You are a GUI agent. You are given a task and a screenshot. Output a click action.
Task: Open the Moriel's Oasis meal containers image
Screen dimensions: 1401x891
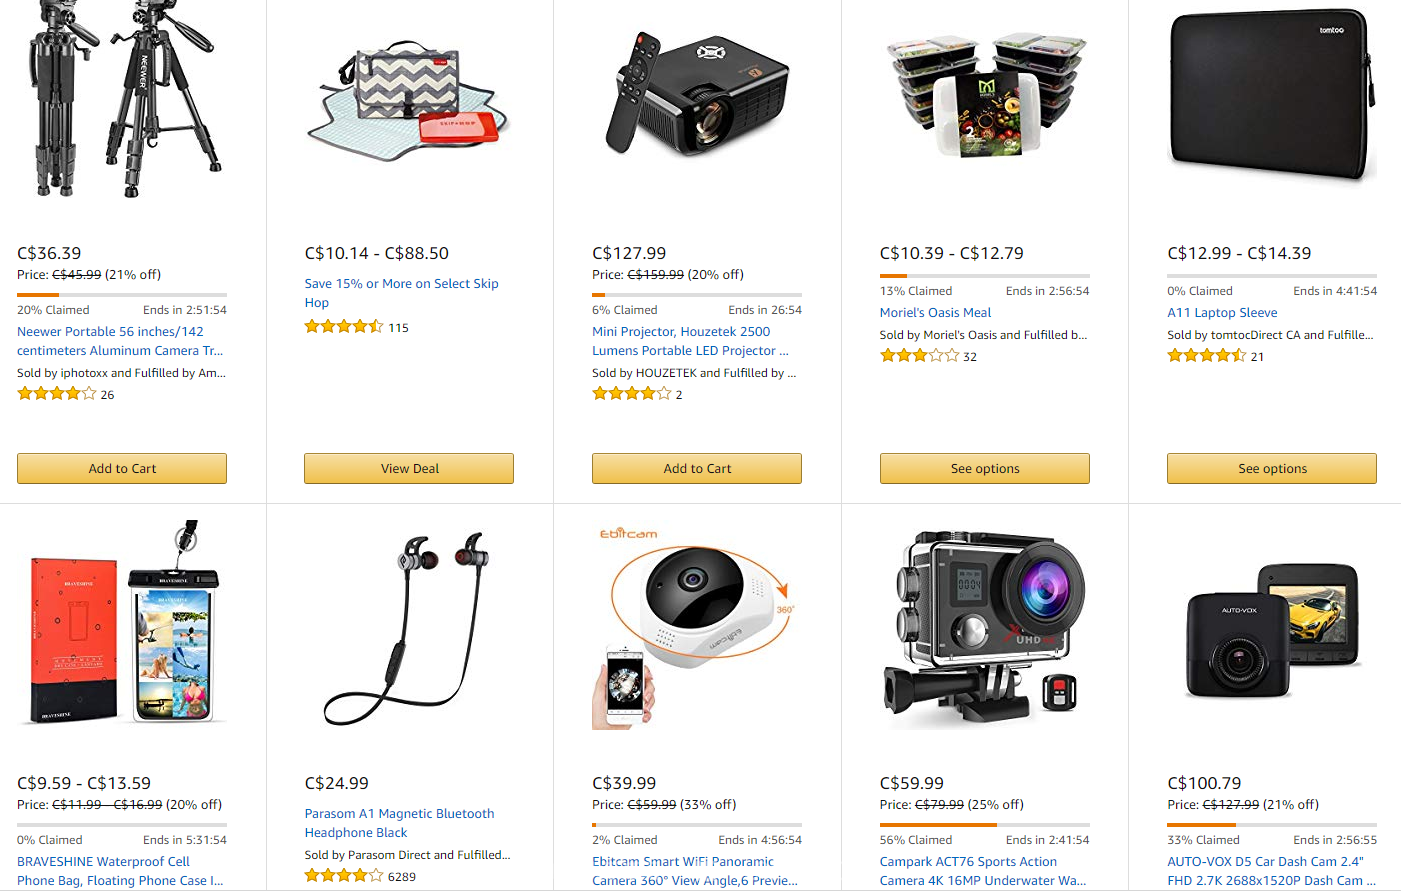(x=985, y=95)
